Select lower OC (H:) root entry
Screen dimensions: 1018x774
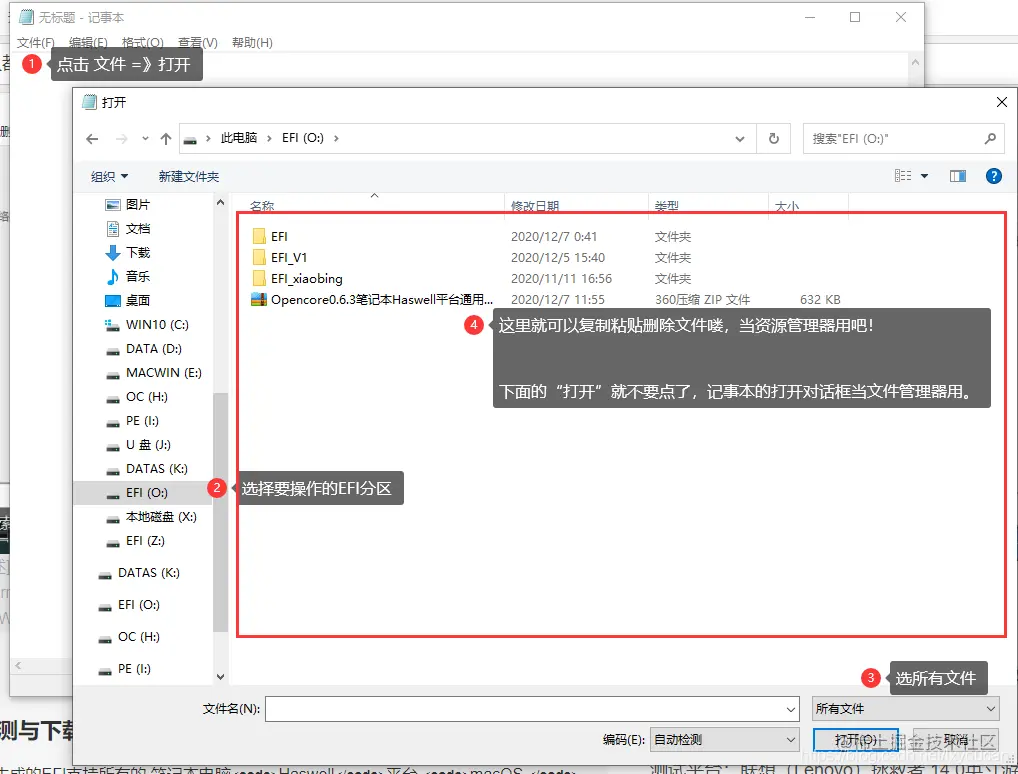tap(129, 636)
